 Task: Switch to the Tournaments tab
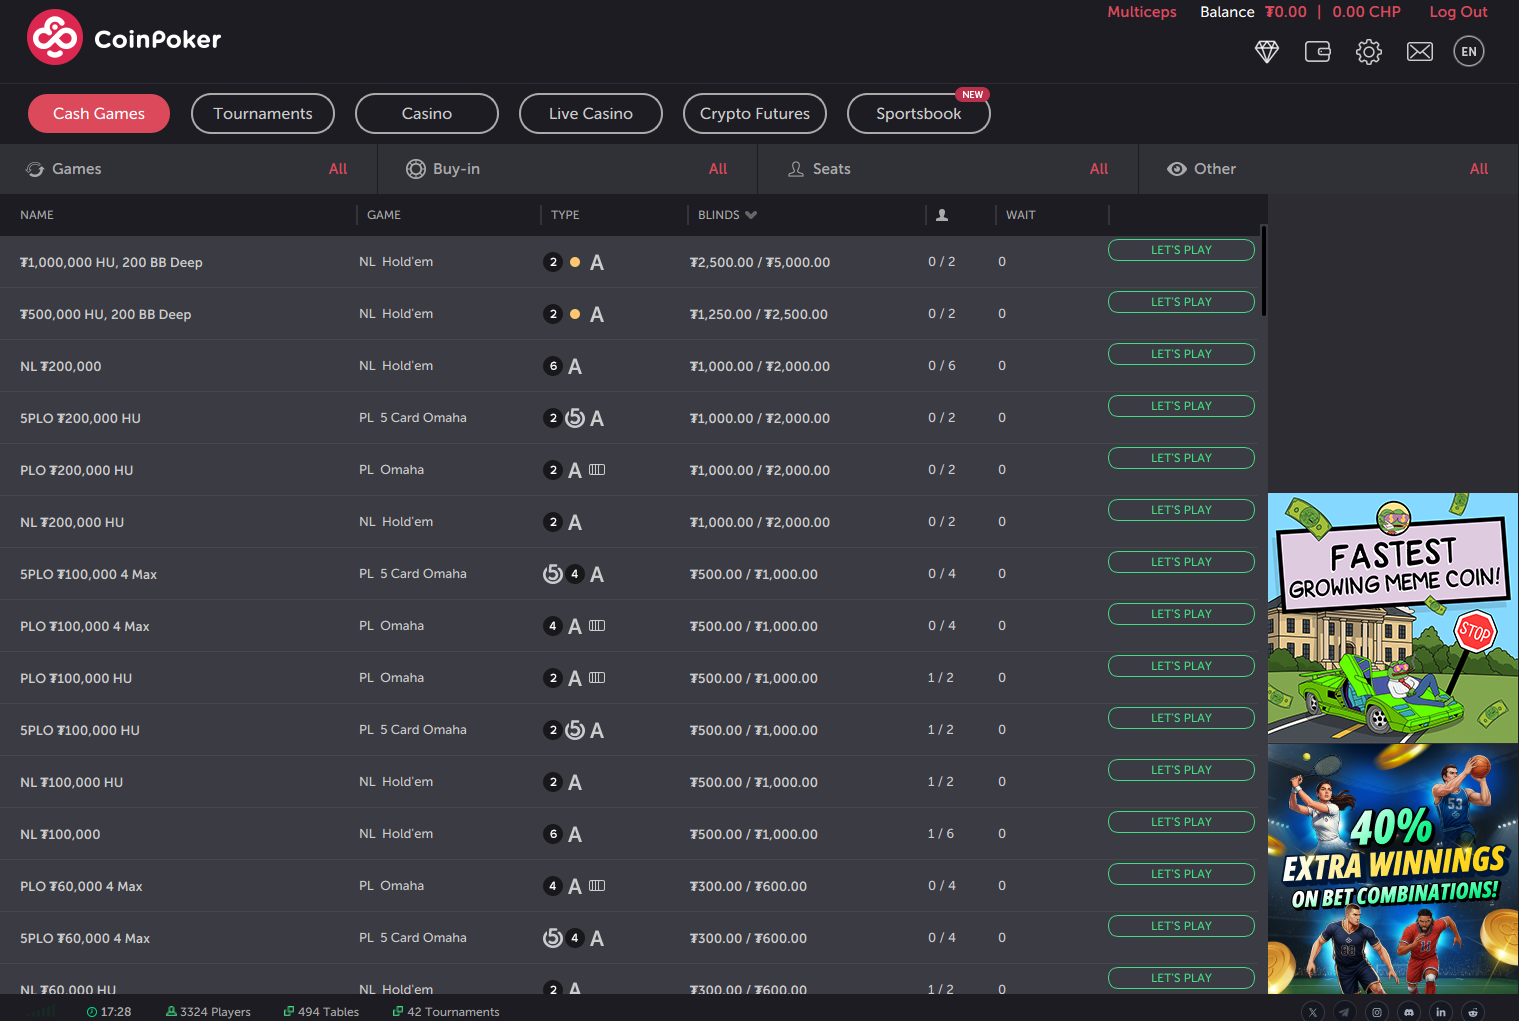[x=263, y=114]
